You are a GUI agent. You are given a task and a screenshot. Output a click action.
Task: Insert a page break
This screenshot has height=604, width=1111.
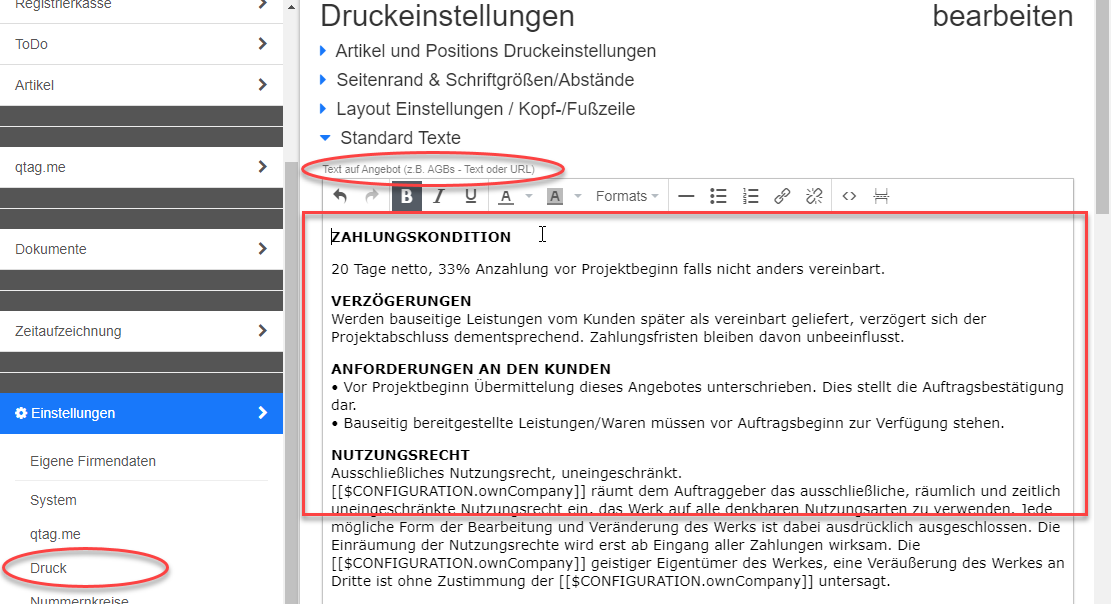coord(881,196)
